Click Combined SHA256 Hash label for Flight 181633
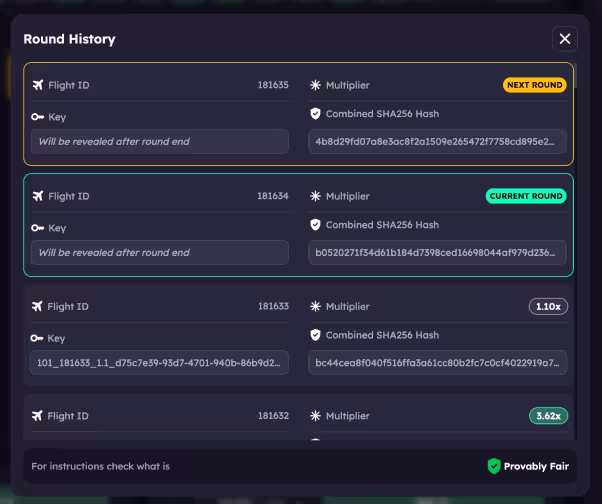Viewport: 602px width, 504px height. point(382,335)
